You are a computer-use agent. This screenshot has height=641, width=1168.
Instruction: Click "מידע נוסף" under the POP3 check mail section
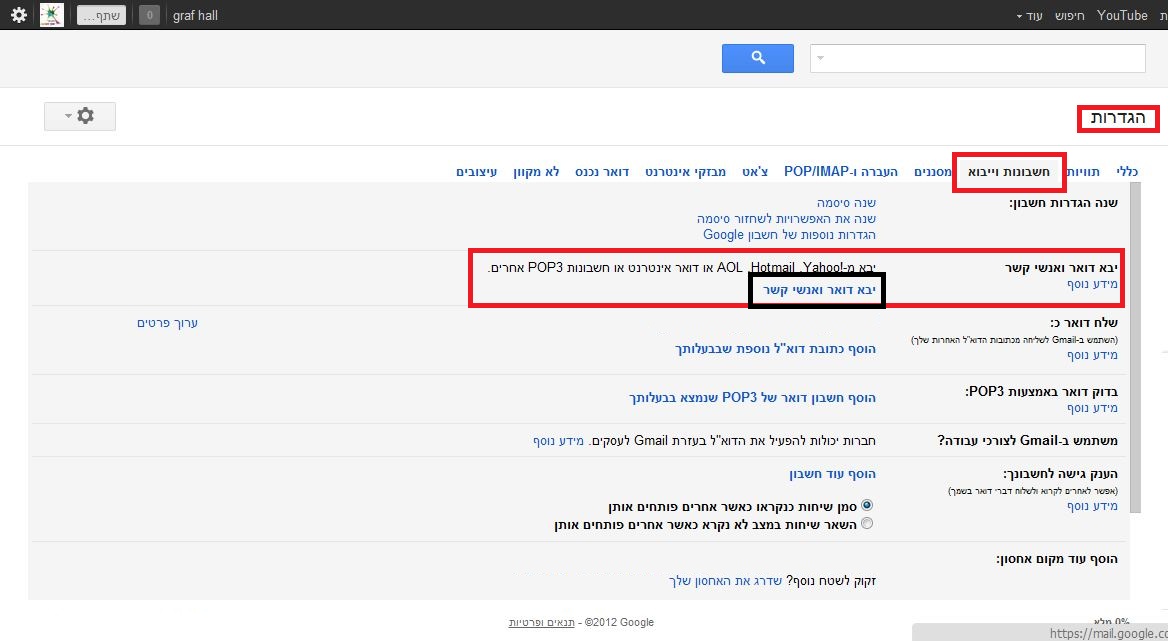[1093, 408]
